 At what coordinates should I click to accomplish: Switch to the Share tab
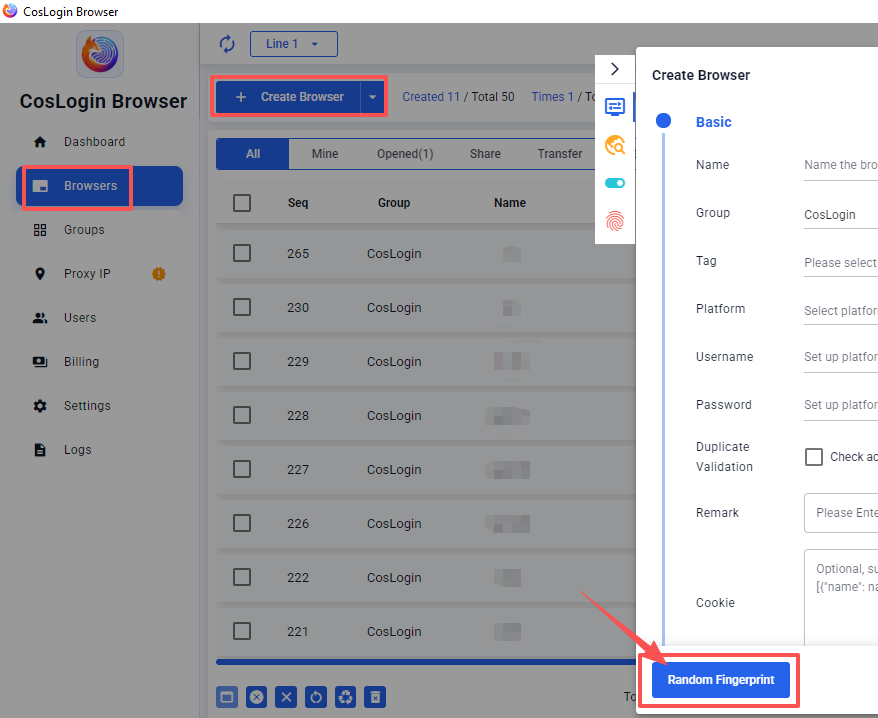(x=485, y=153)
